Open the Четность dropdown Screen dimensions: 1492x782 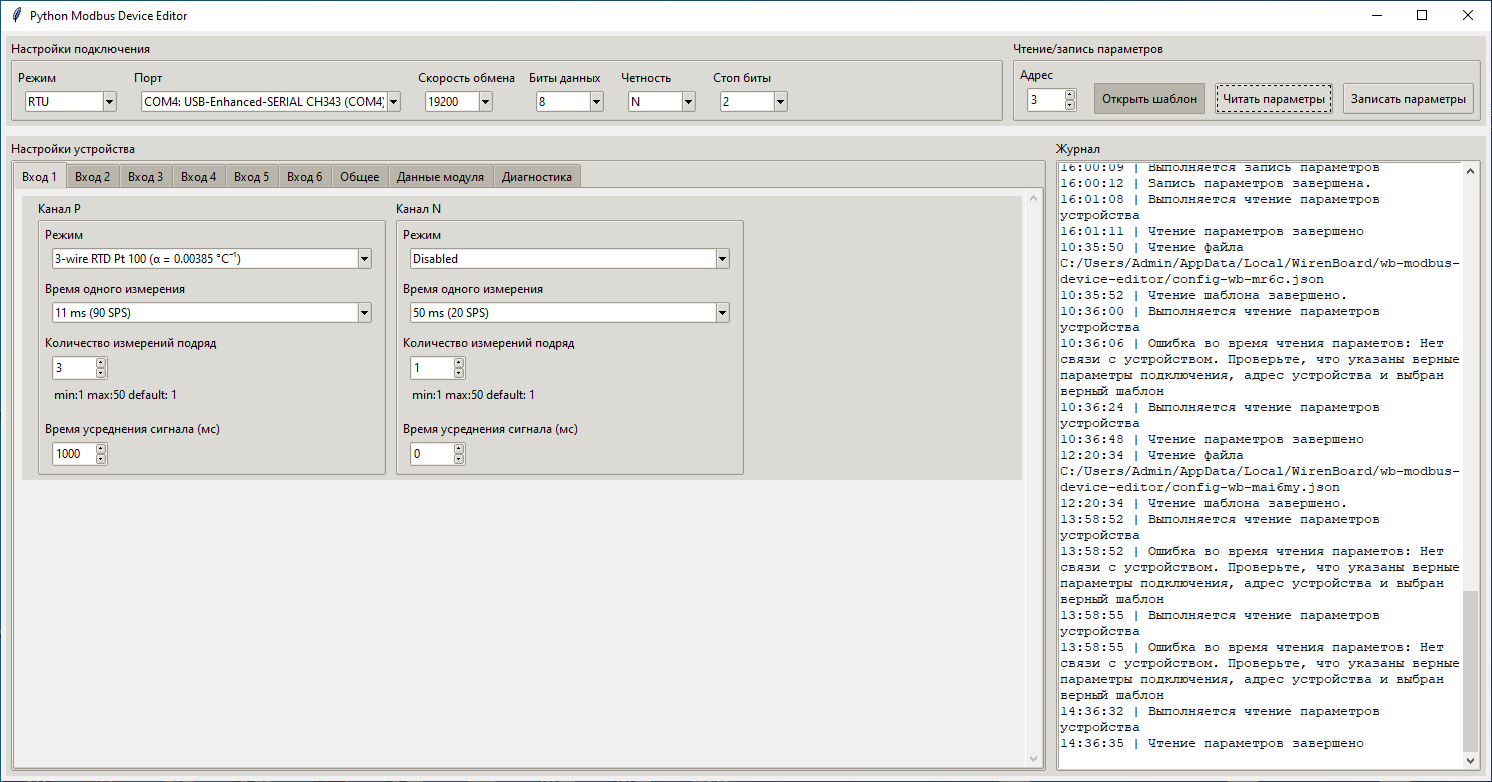(x=688, y=102)
